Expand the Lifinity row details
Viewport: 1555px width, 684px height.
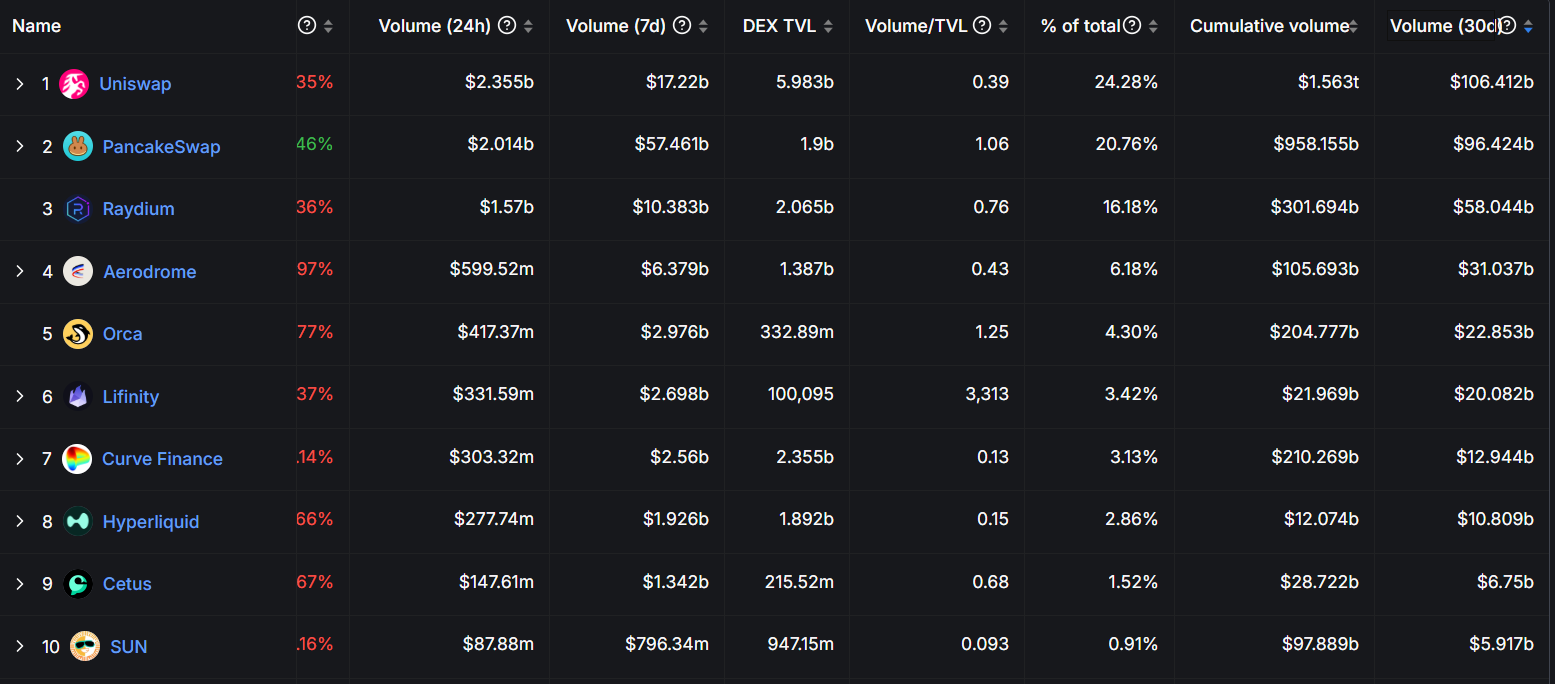coord(20,396)
